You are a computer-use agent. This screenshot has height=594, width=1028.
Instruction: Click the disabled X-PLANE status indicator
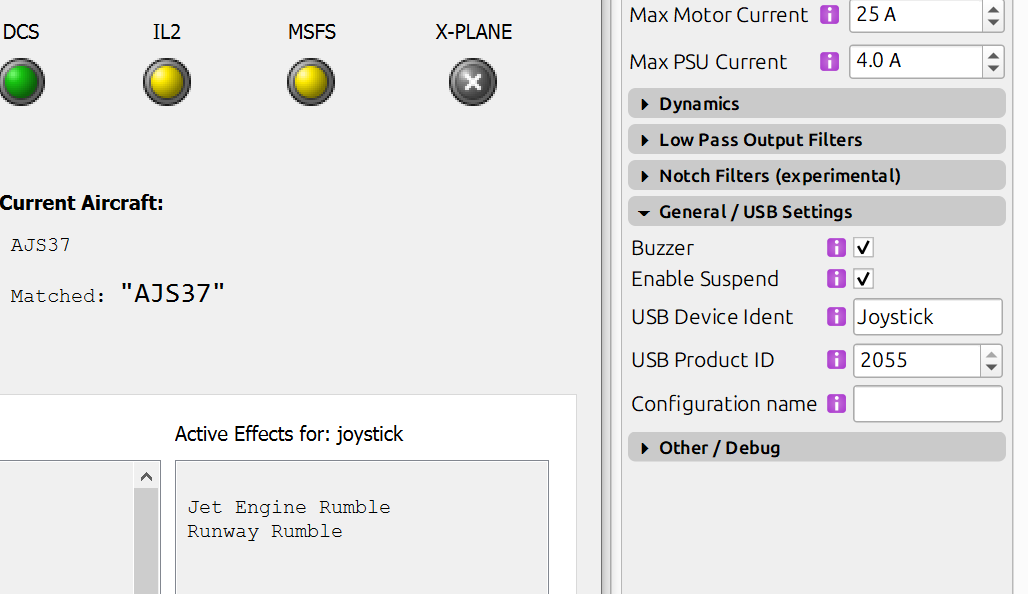pos(473,81)
